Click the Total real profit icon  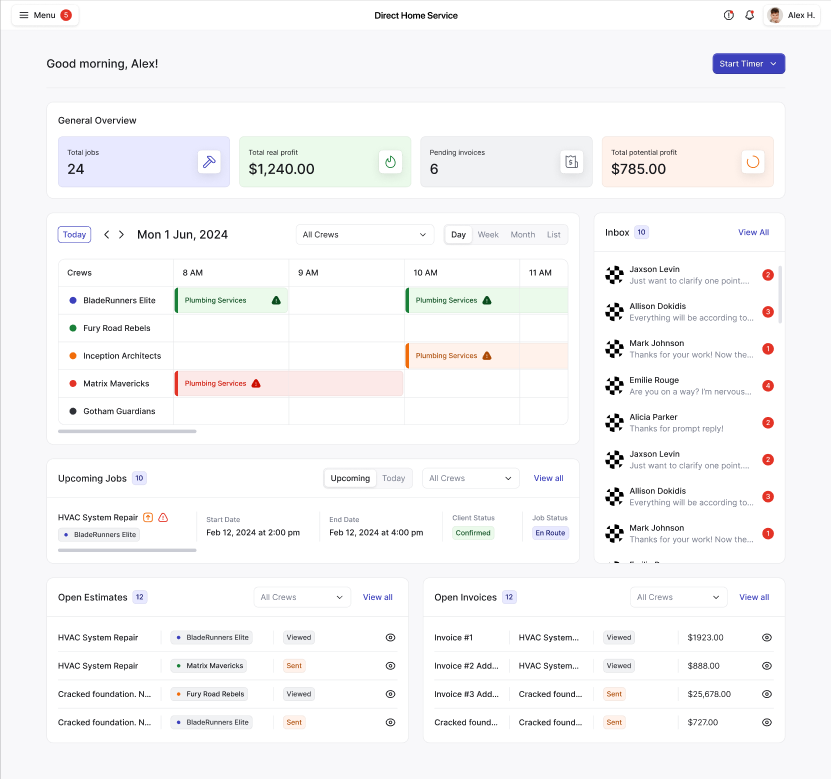click(390, 161)
